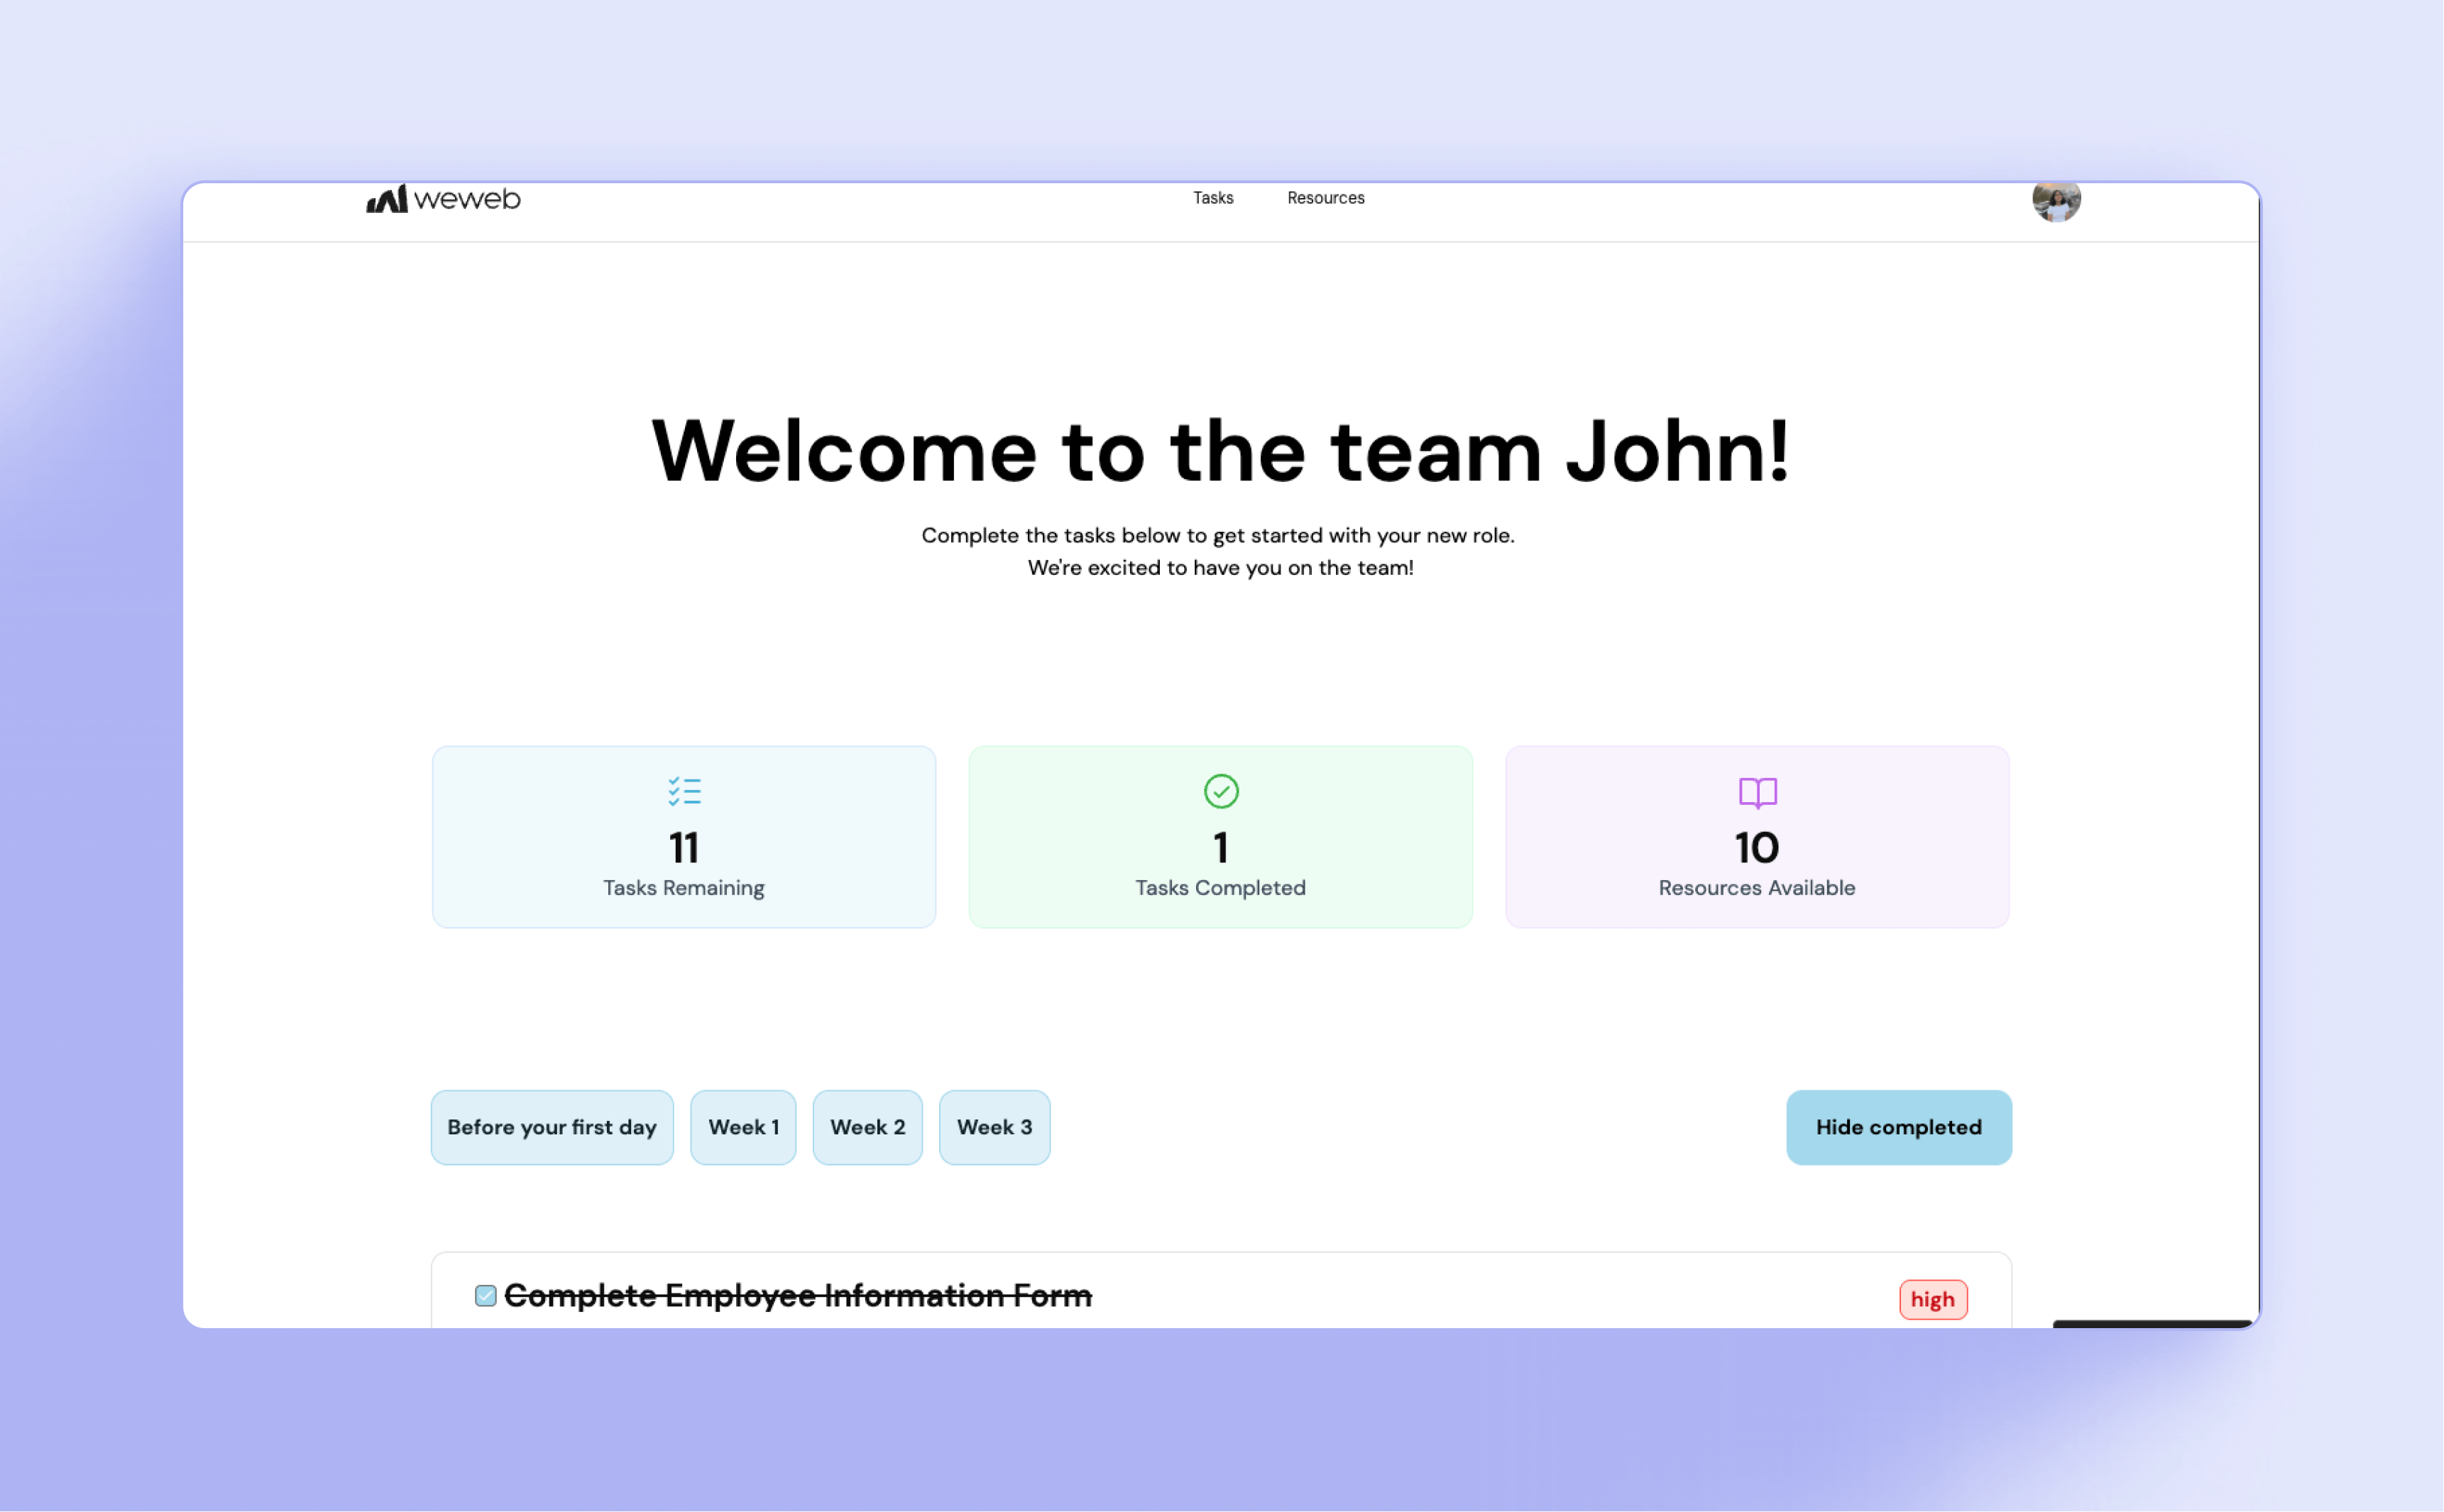Toggle the Hide completed filter

tap(1897, 1127)
